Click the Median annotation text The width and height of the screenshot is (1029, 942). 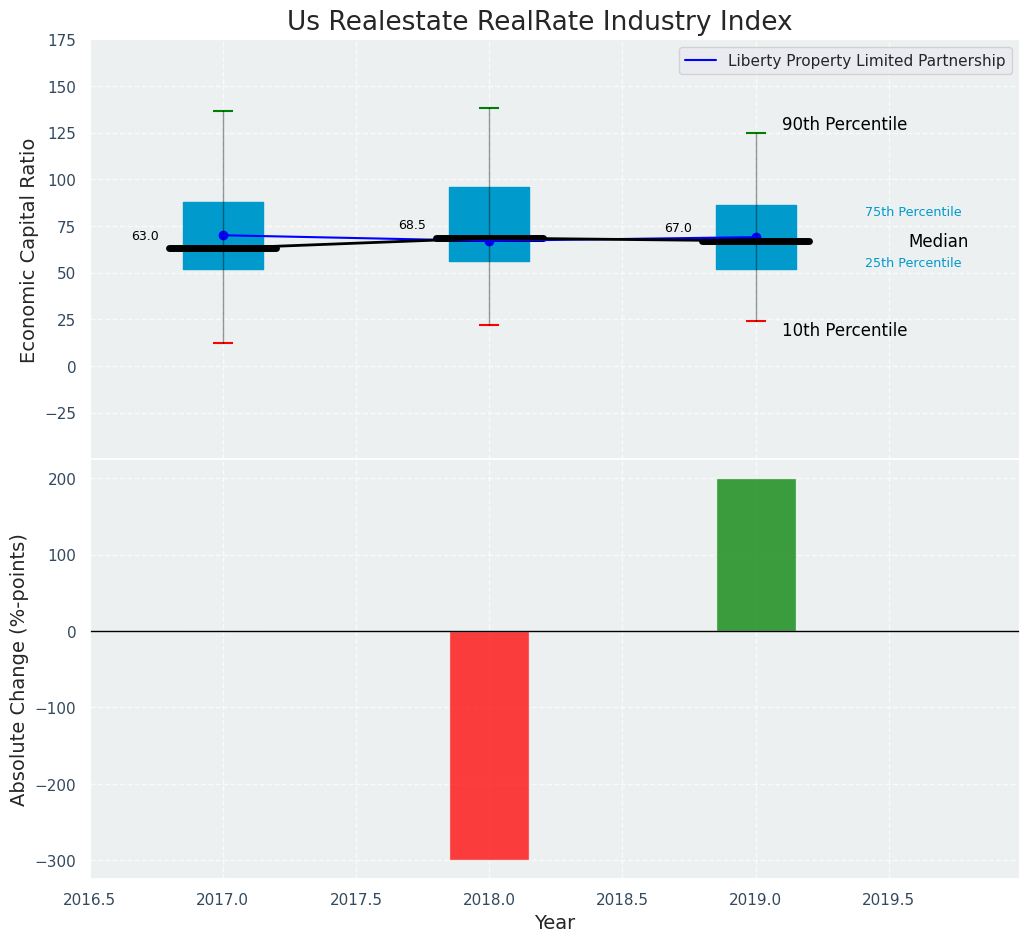[938, 242]
